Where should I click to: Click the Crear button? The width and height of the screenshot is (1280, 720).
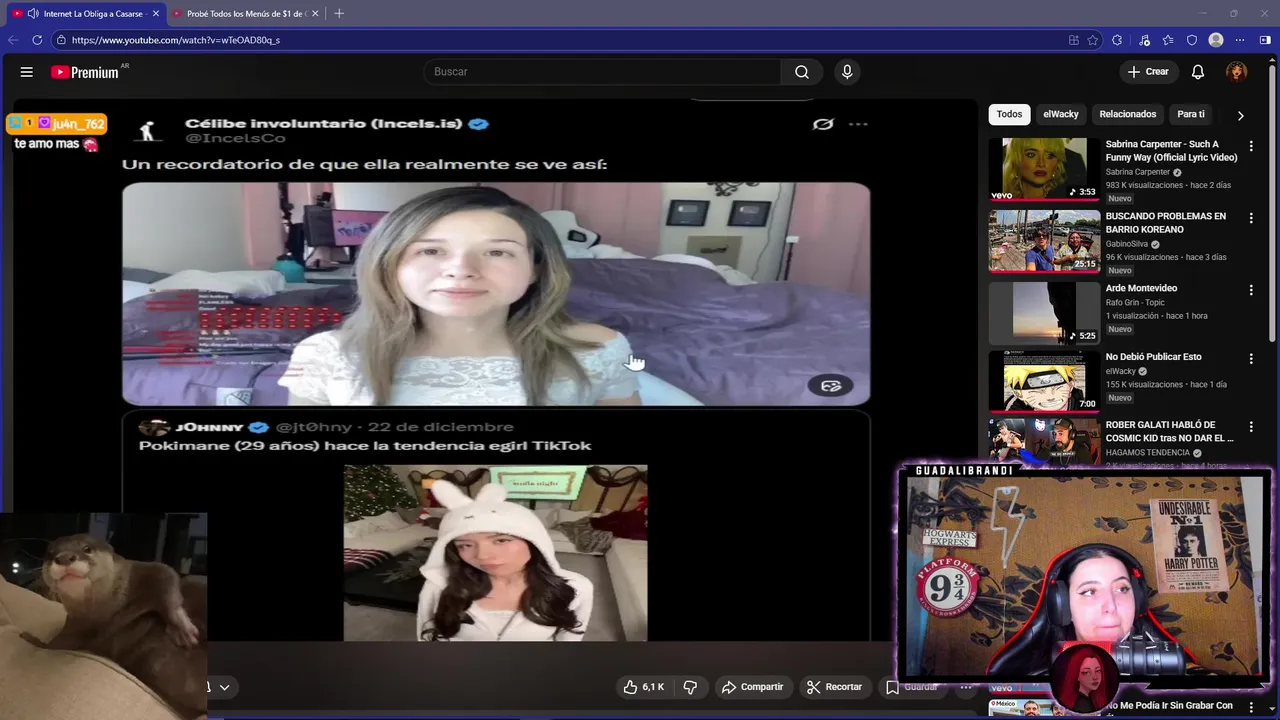[1148, 72]
